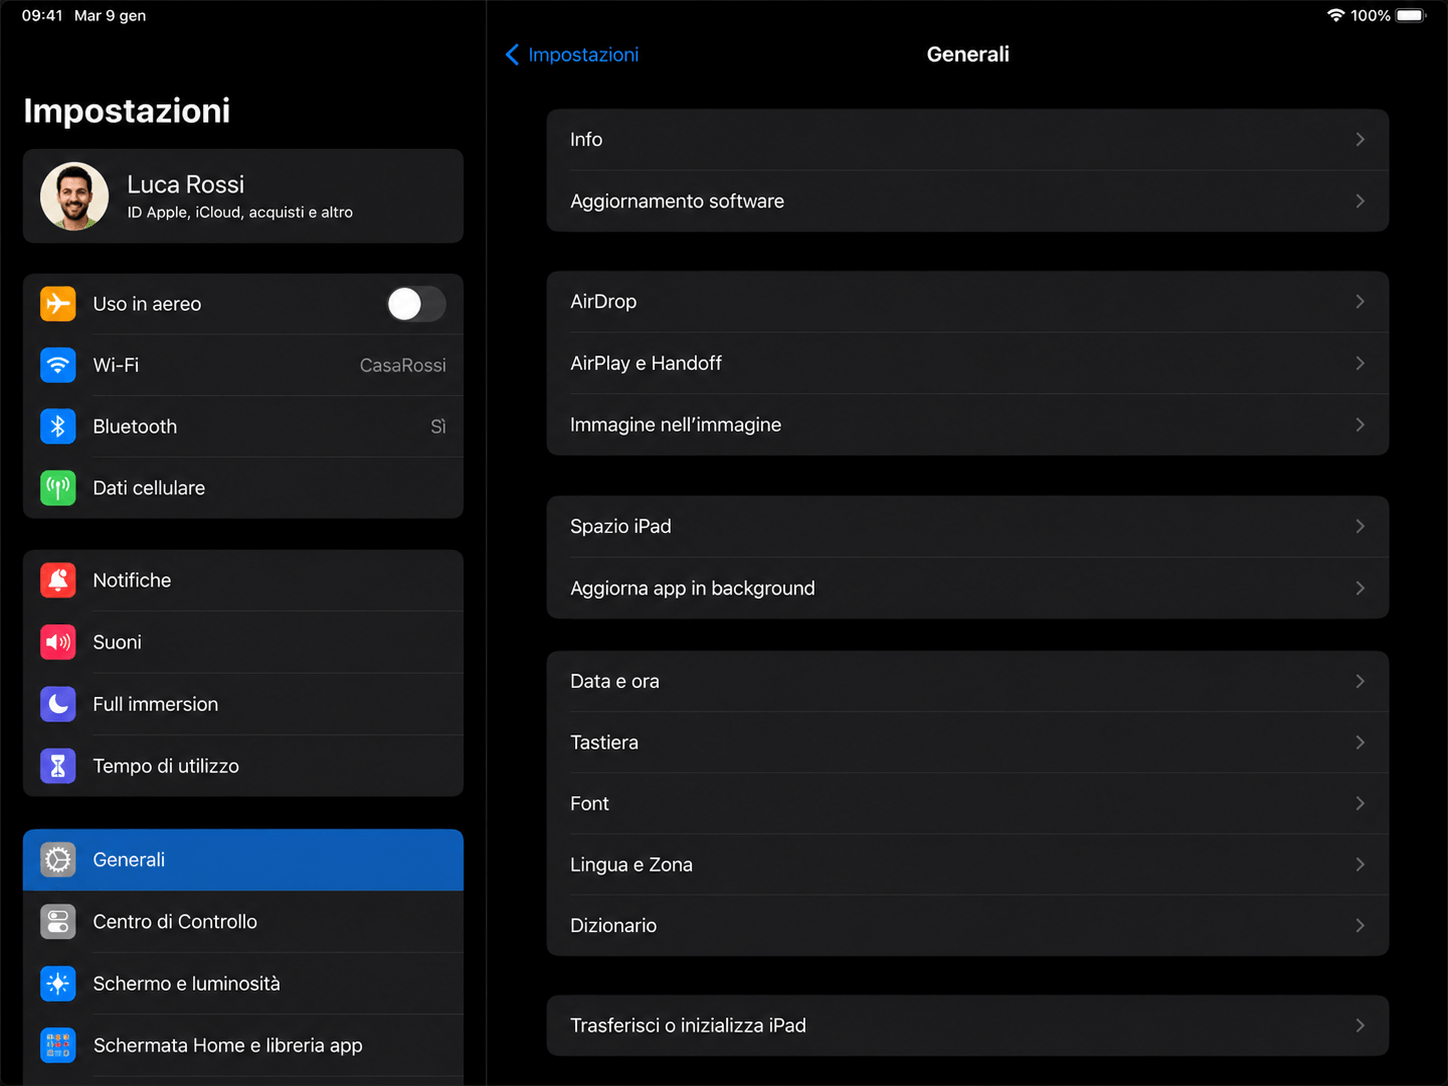
Task: Open AirDrop row chevron
Action: (1360, 302)
